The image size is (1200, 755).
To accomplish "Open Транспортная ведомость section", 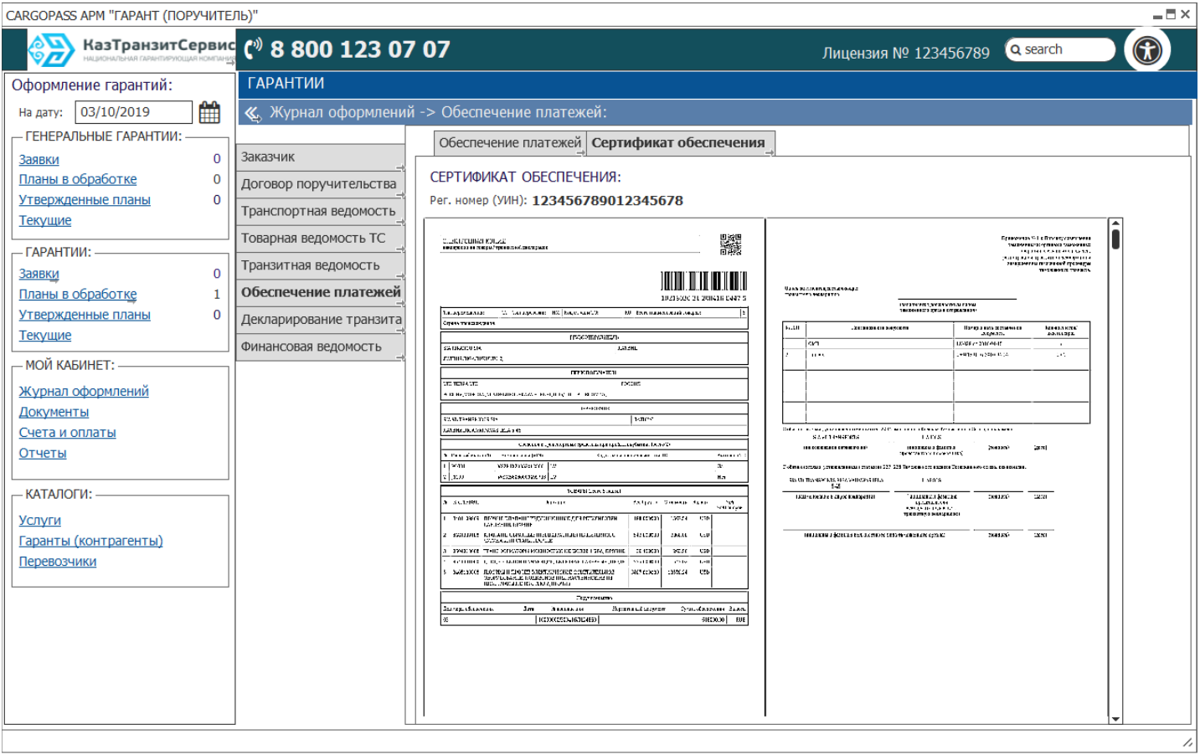I will tap(320, 211).
